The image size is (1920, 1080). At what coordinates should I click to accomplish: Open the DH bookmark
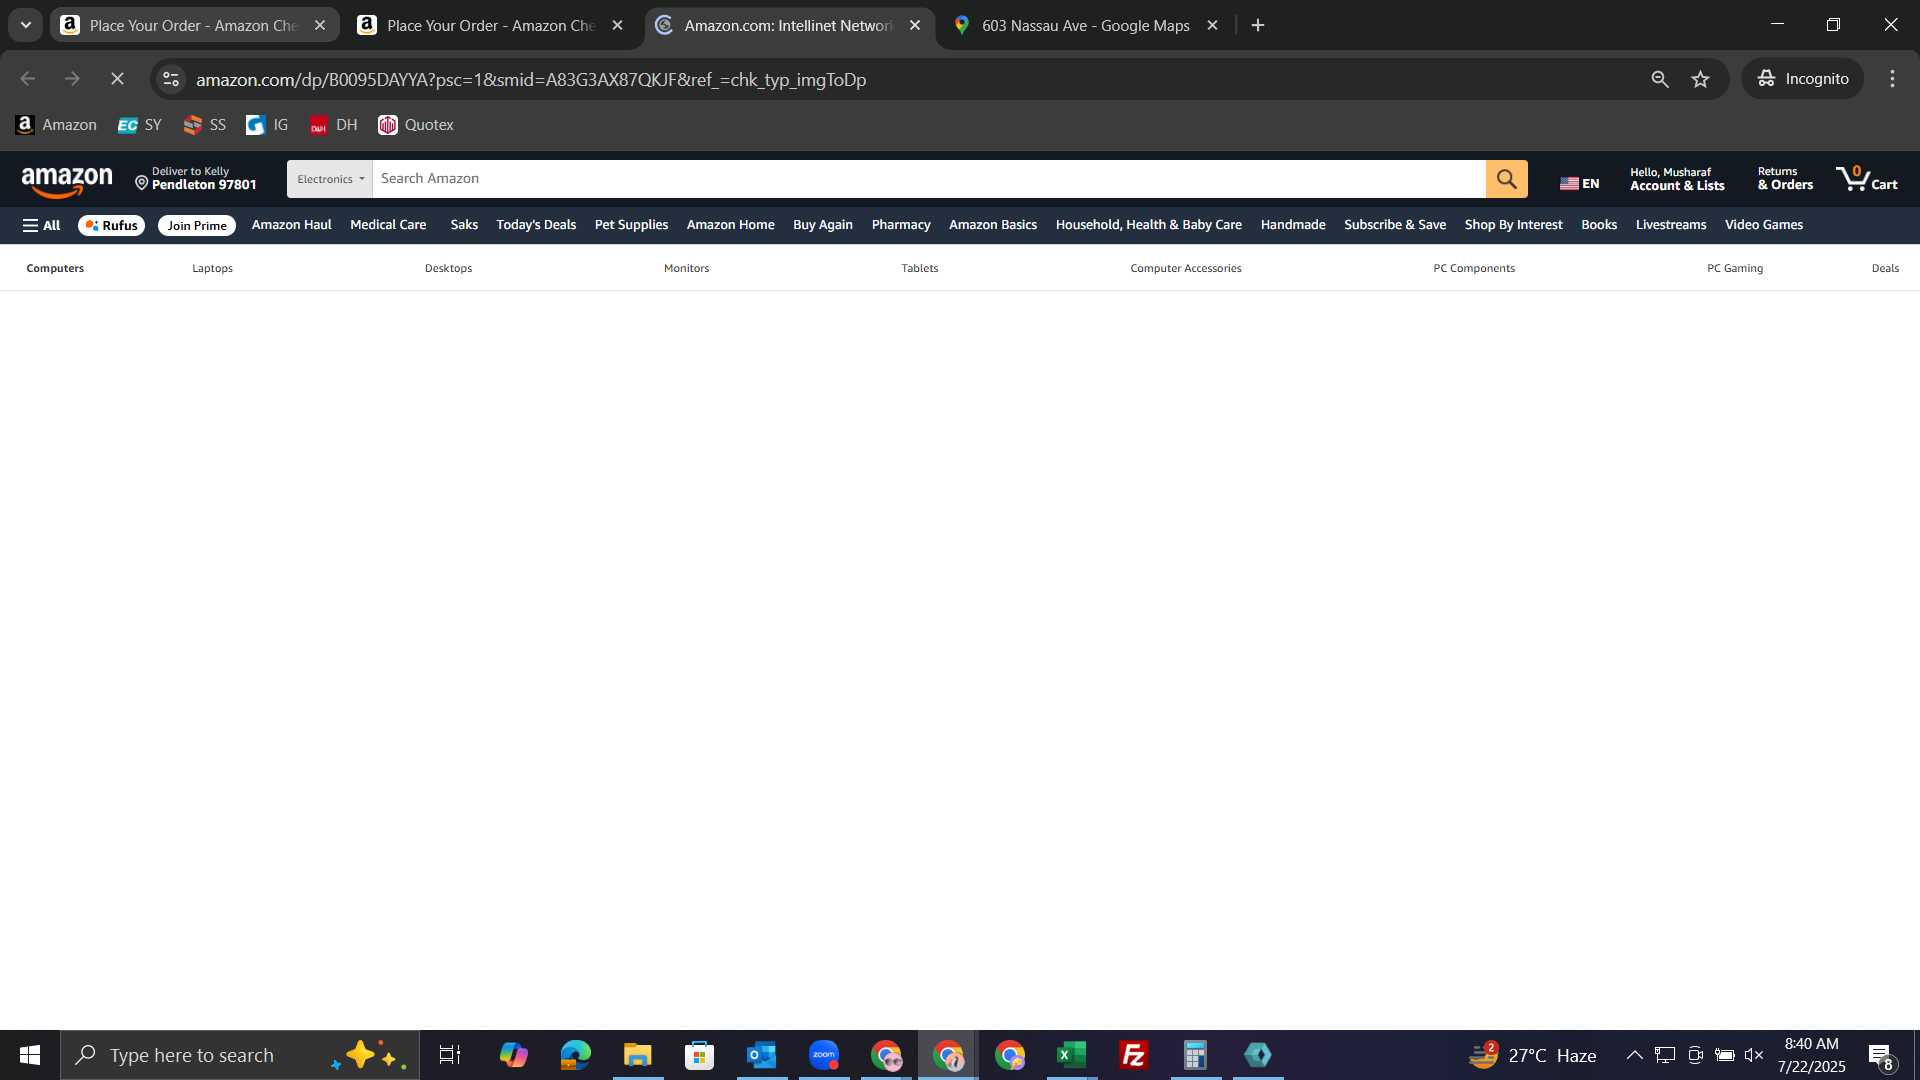[x=333, y=125]
